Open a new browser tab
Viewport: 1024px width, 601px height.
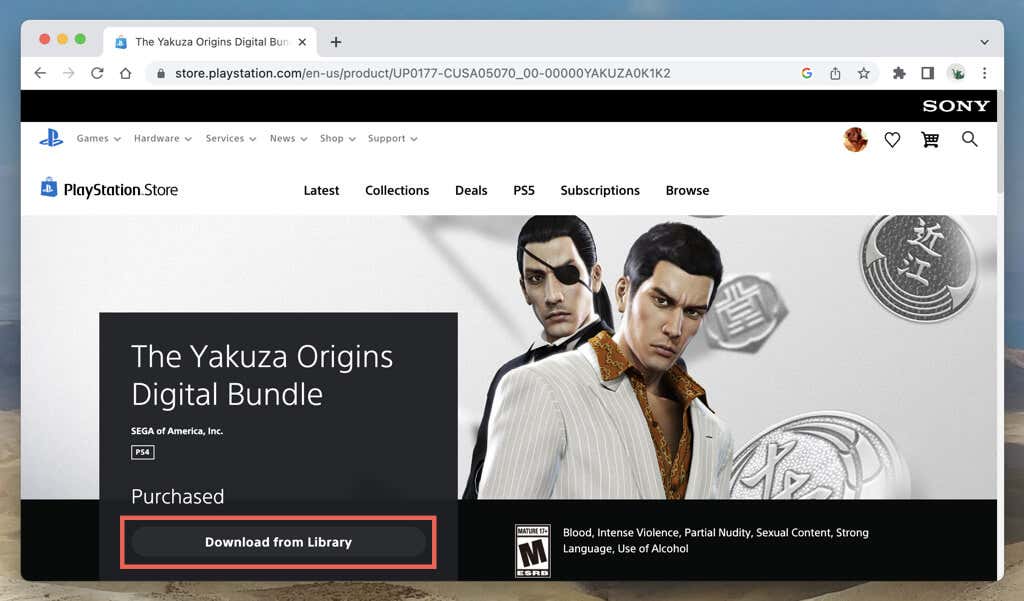pyautogui.click(x=336, y=42)
